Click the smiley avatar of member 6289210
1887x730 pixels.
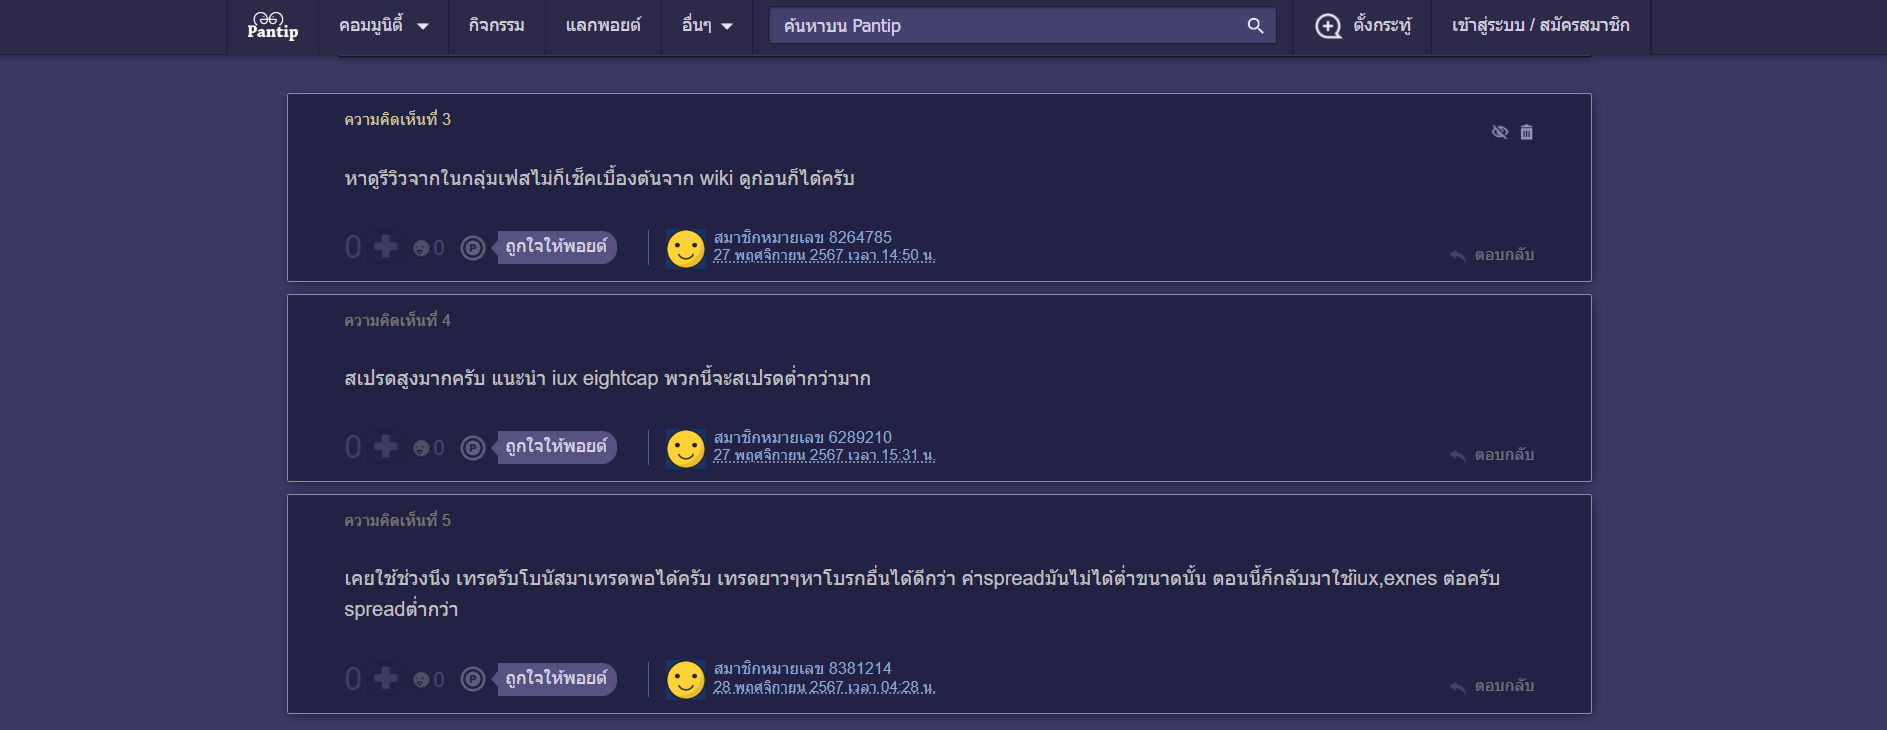pos(686,449)
